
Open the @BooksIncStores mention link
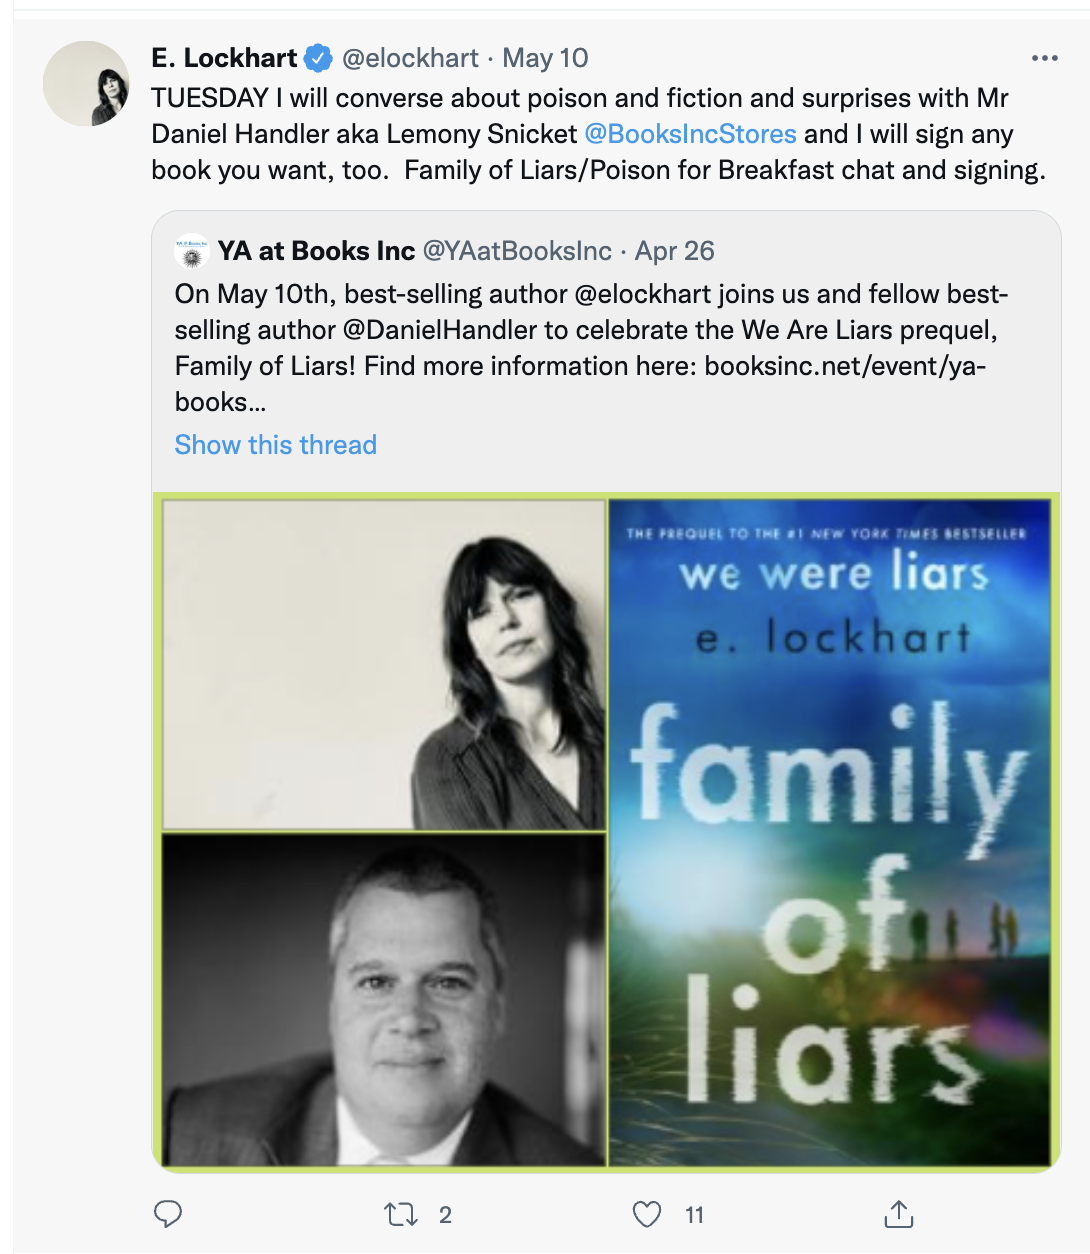(690, 134)
